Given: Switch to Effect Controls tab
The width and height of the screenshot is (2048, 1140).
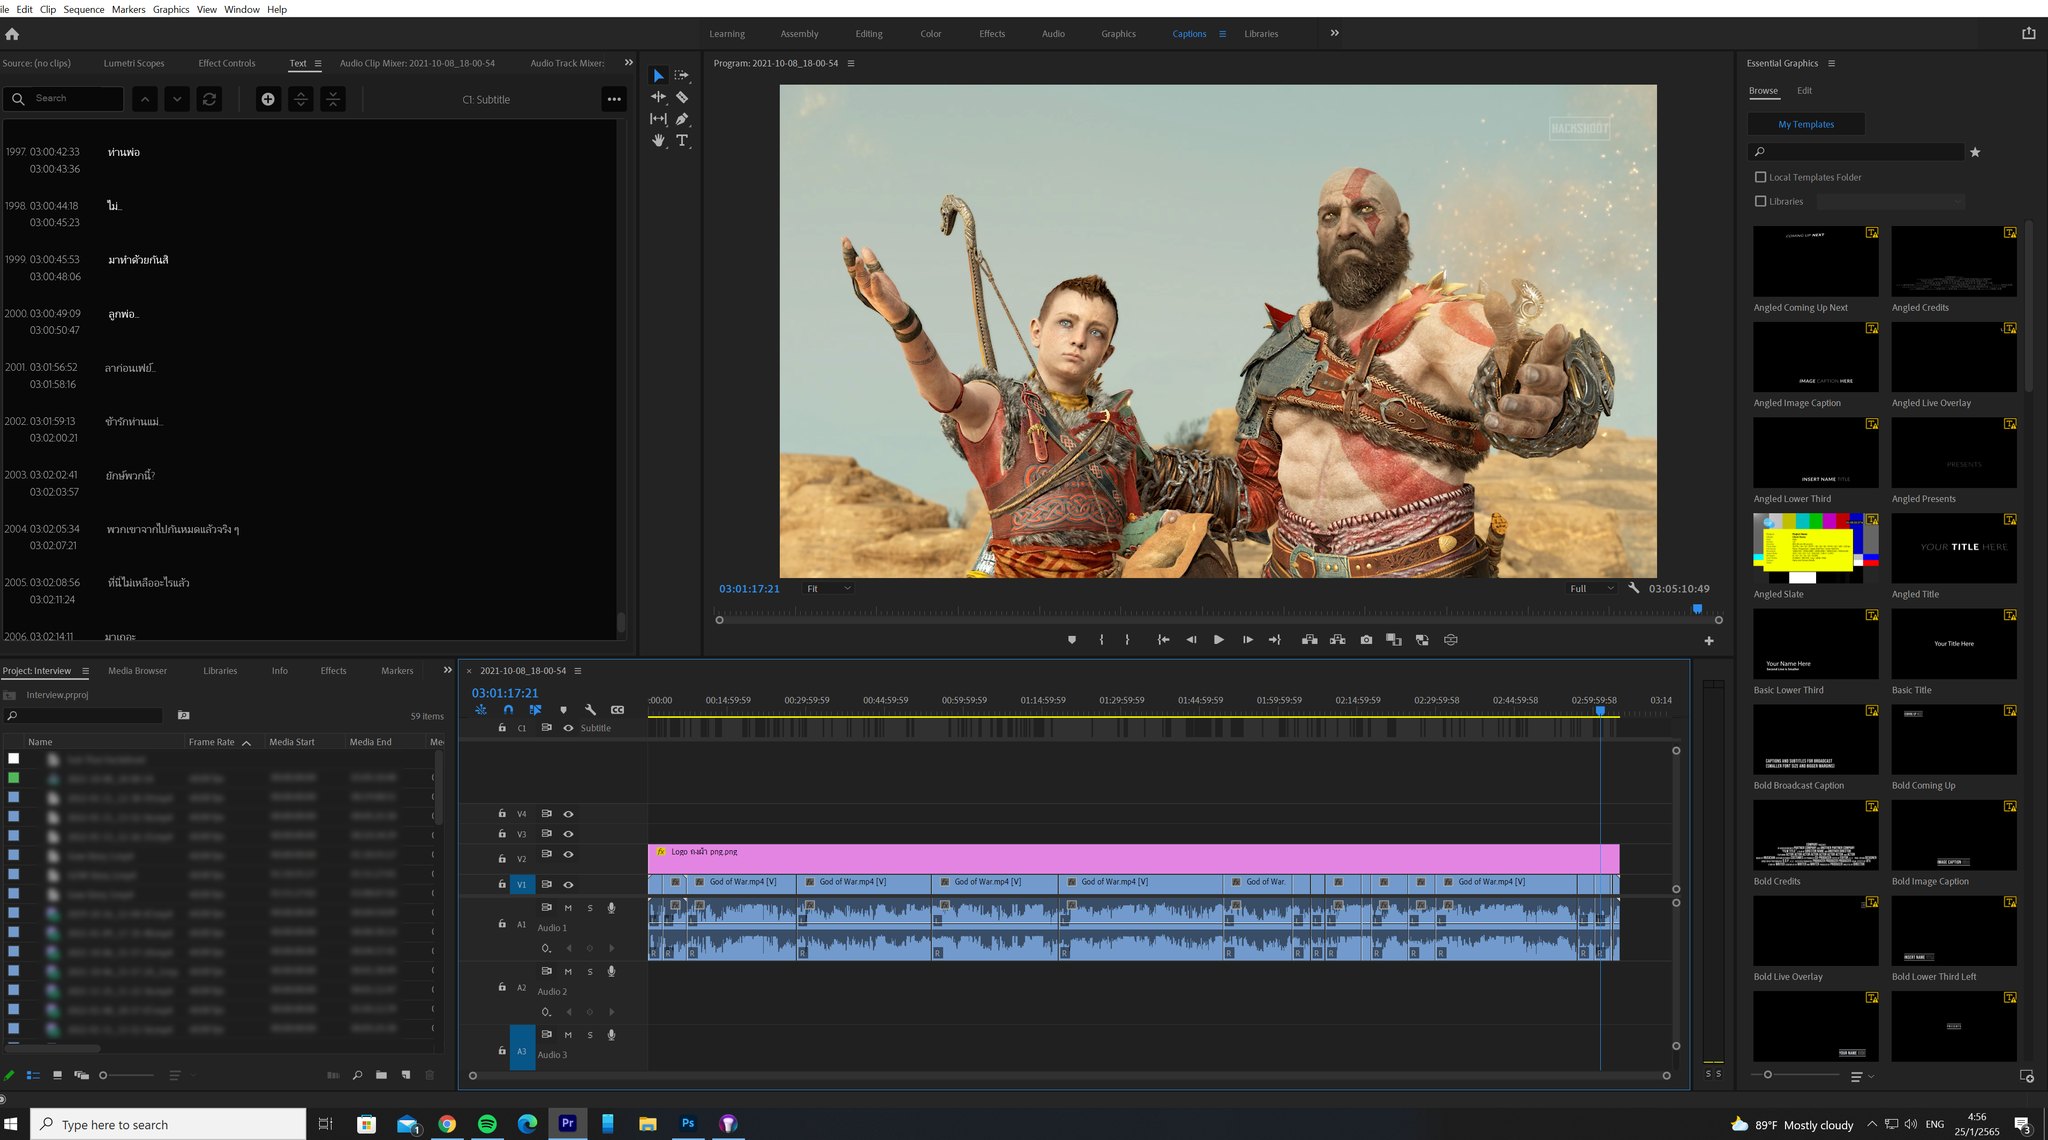Looking at the screenshot, I should 227,63.
